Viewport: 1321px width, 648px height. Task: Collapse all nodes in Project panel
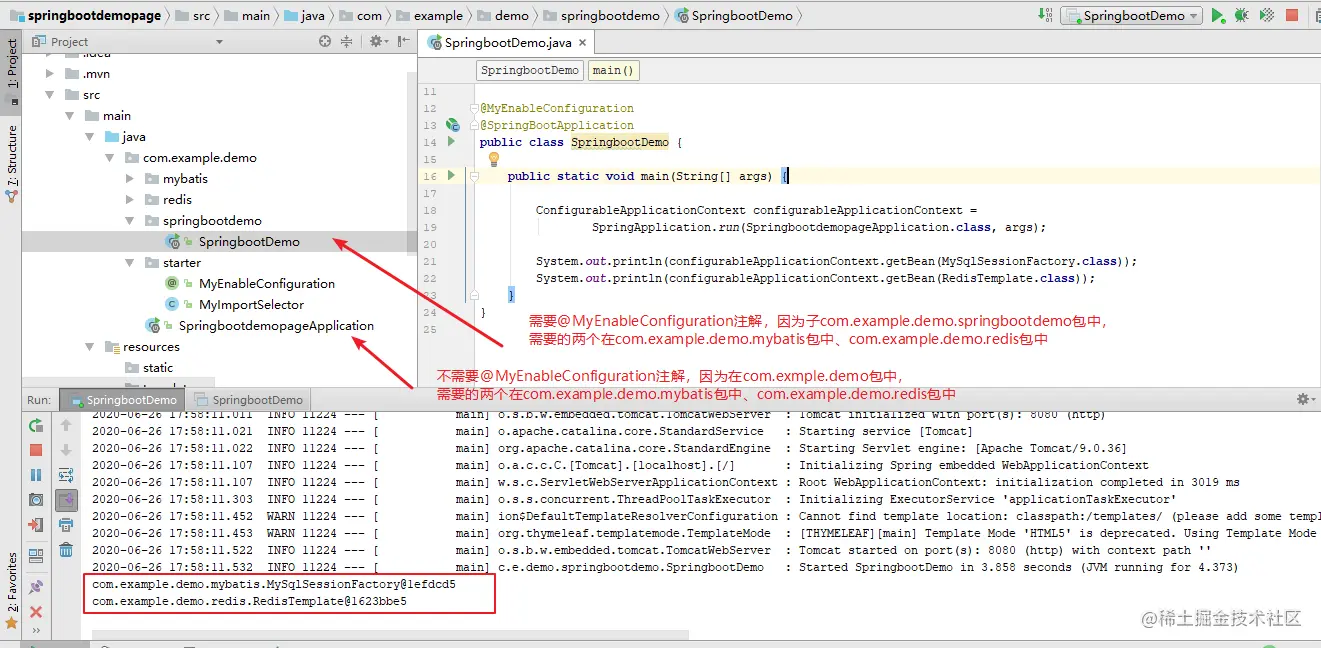pyautogui.click(x=347, y=41)
